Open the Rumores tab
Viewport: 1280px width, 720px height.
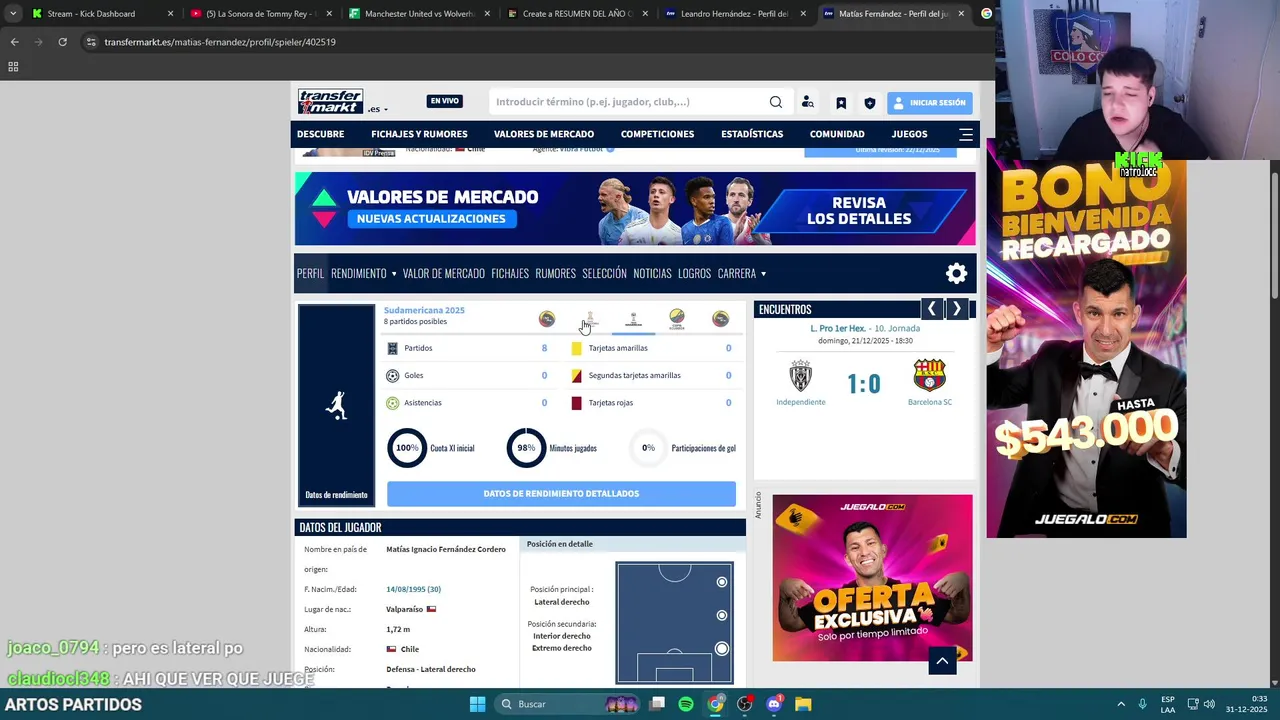coord(555,273)
